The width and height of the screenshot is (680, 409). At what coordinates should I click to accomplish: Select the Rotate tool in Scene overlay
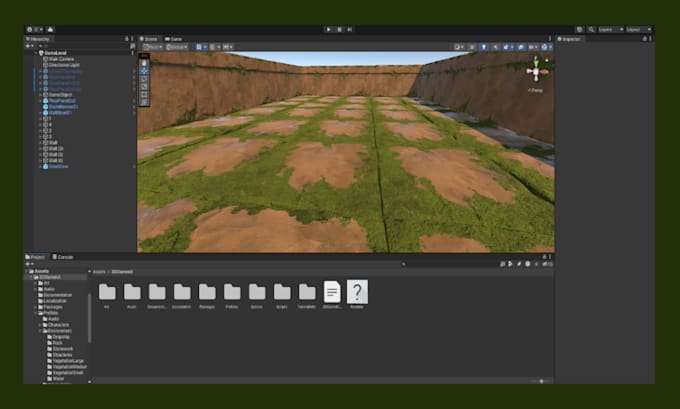pos(144,79)
